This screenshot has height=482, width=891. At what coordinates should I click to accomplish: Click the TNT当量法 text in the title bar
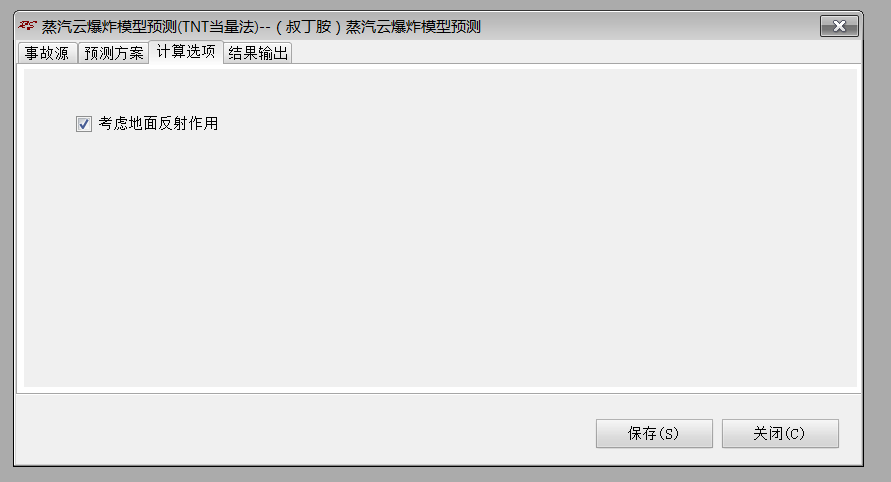tap(218, 27)
